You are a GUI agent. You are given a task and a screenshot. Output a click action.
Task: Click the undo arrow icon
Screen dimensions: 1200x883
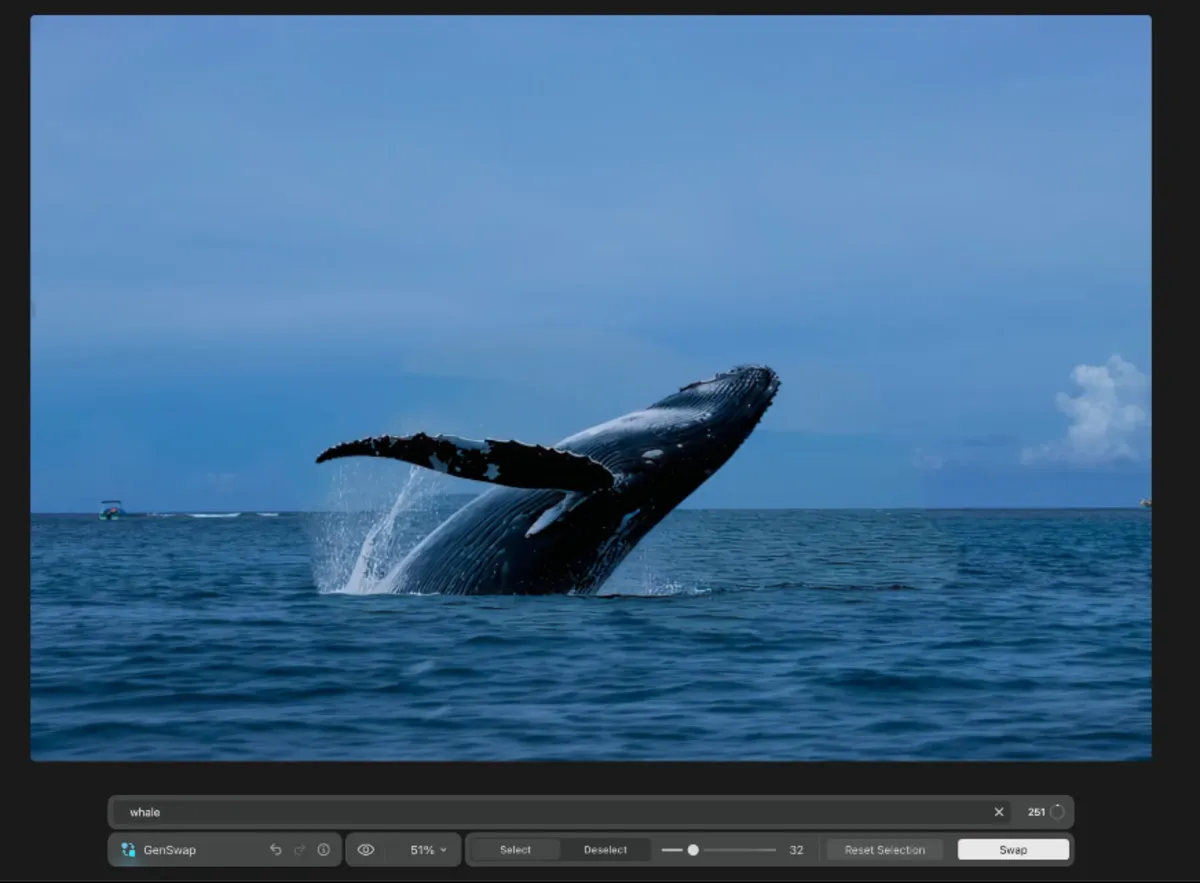click(x=275, y=849)
